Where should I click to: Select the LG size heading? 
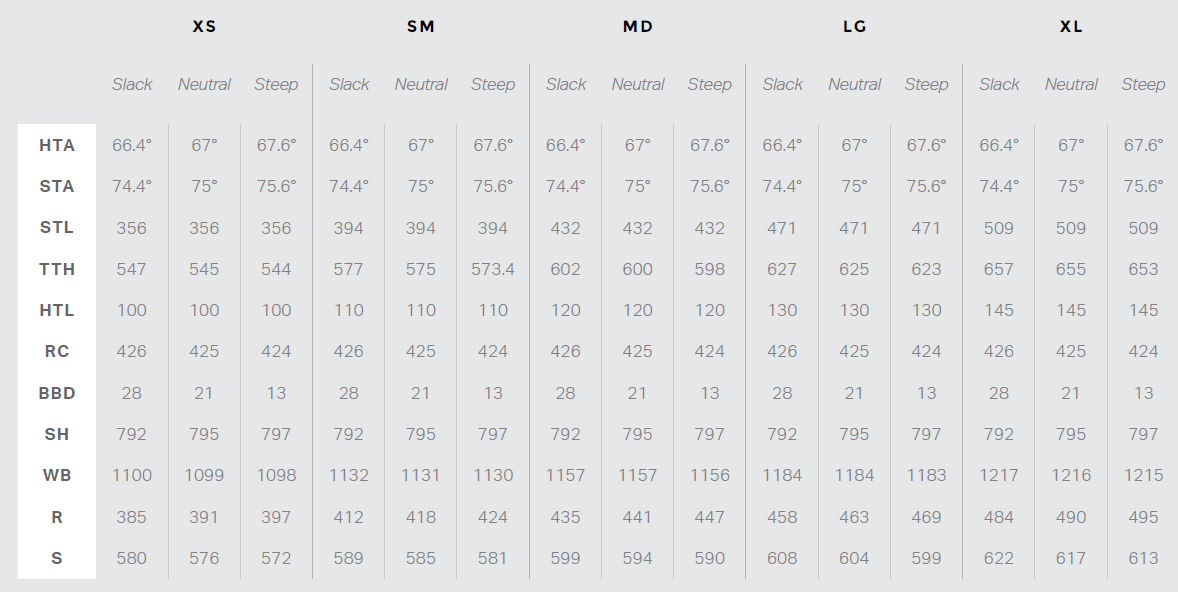[854, 26]
